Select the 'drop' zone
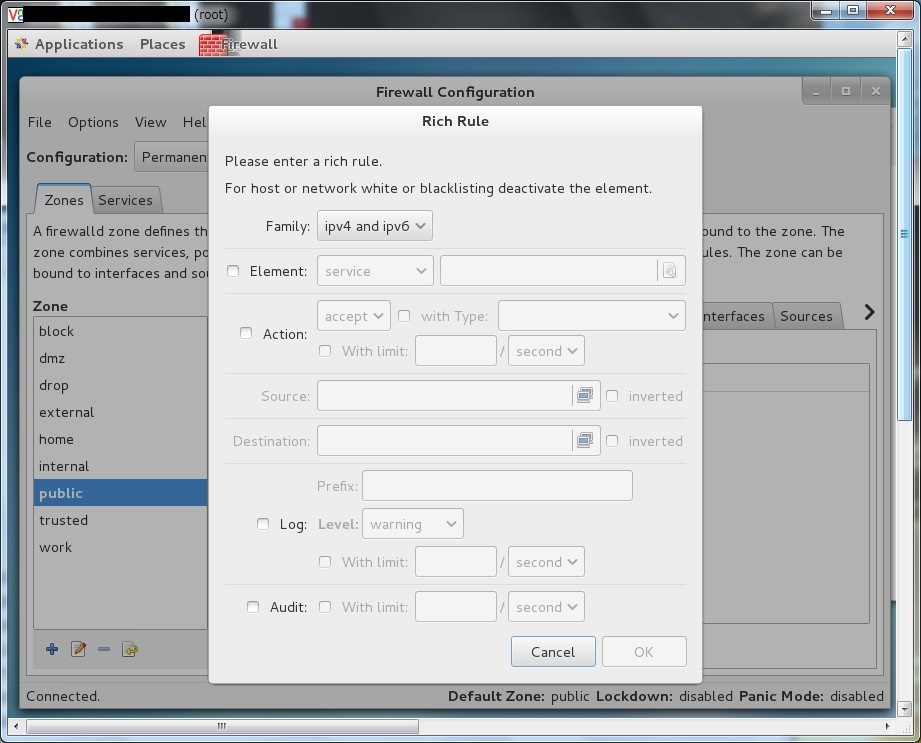Screen dimensions: 921x743 tap(120, 385)
